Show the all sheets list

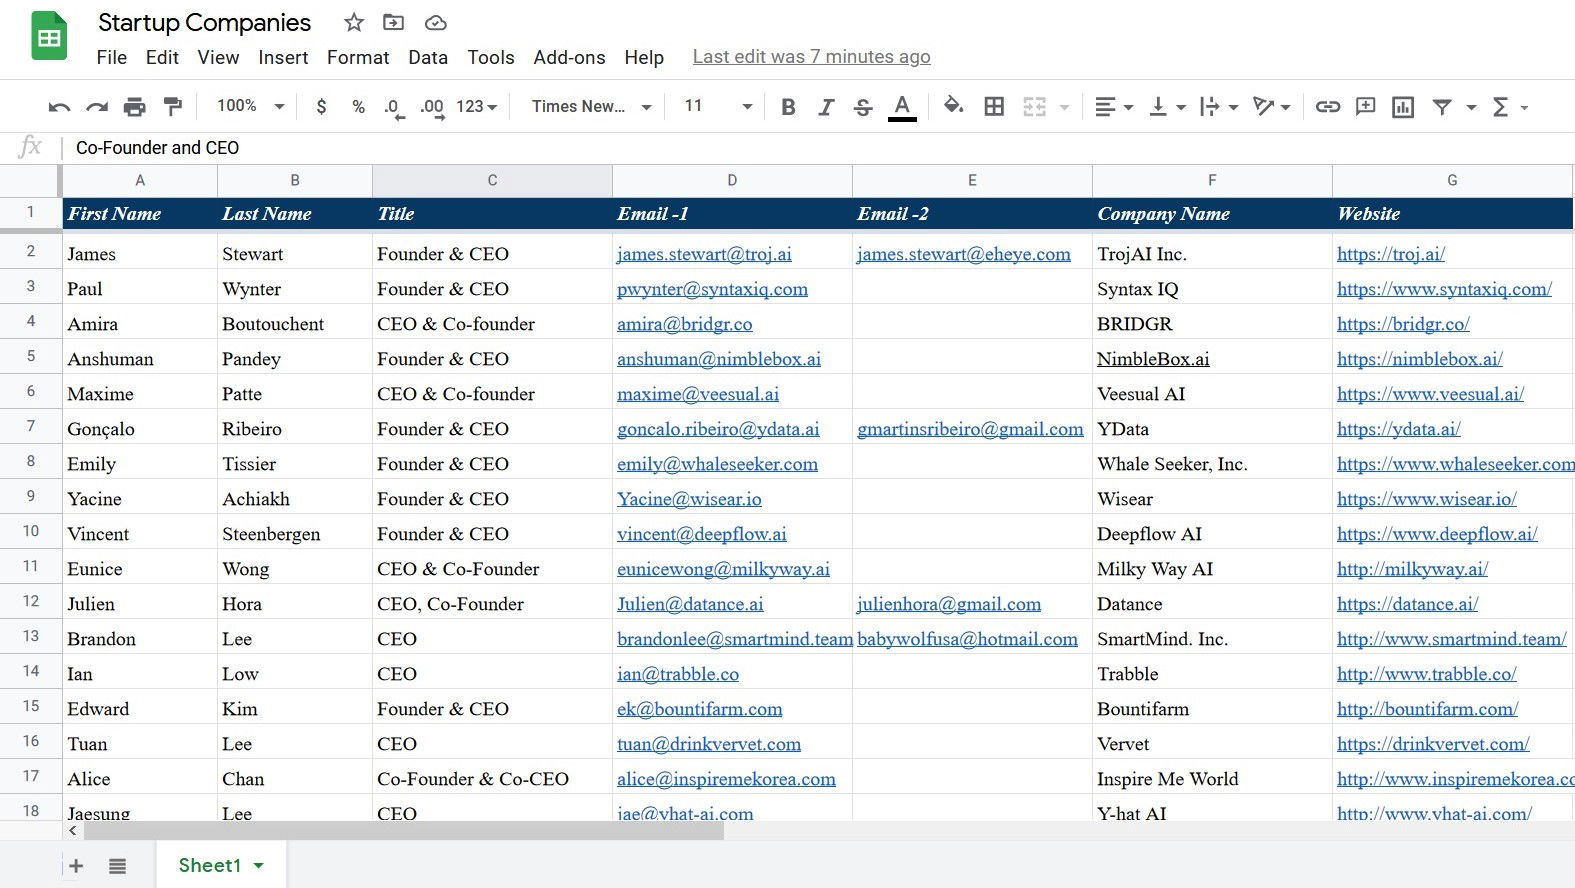[x=117, y=866]
